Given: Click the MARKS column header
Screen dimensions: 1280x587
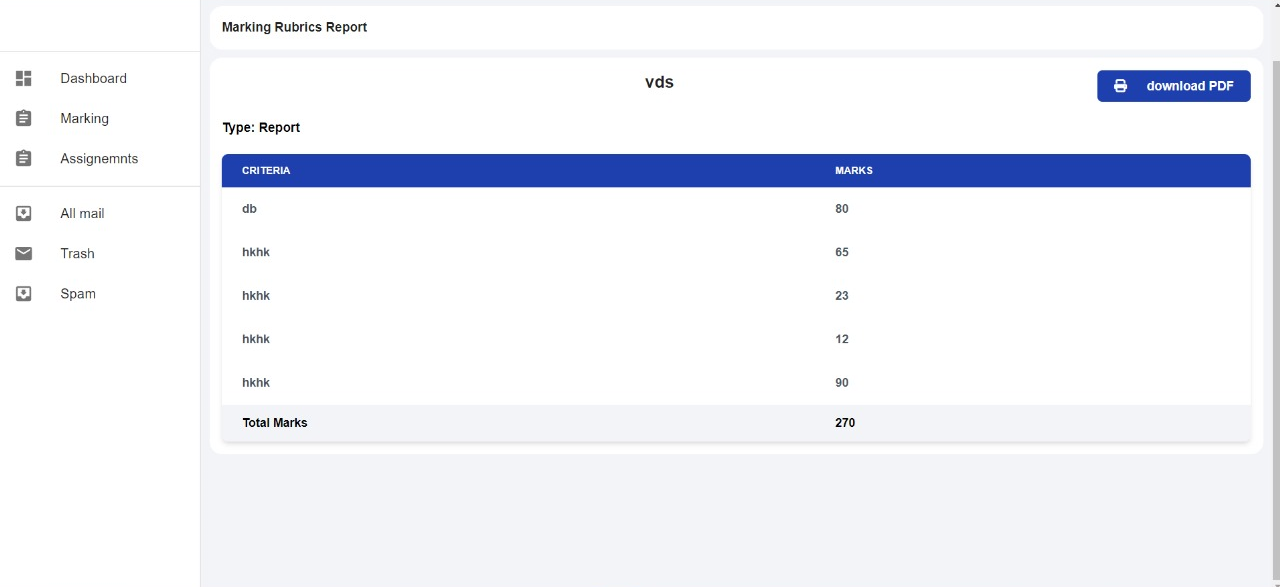Looking at the screenshot, I should click(x=853, y=170).
